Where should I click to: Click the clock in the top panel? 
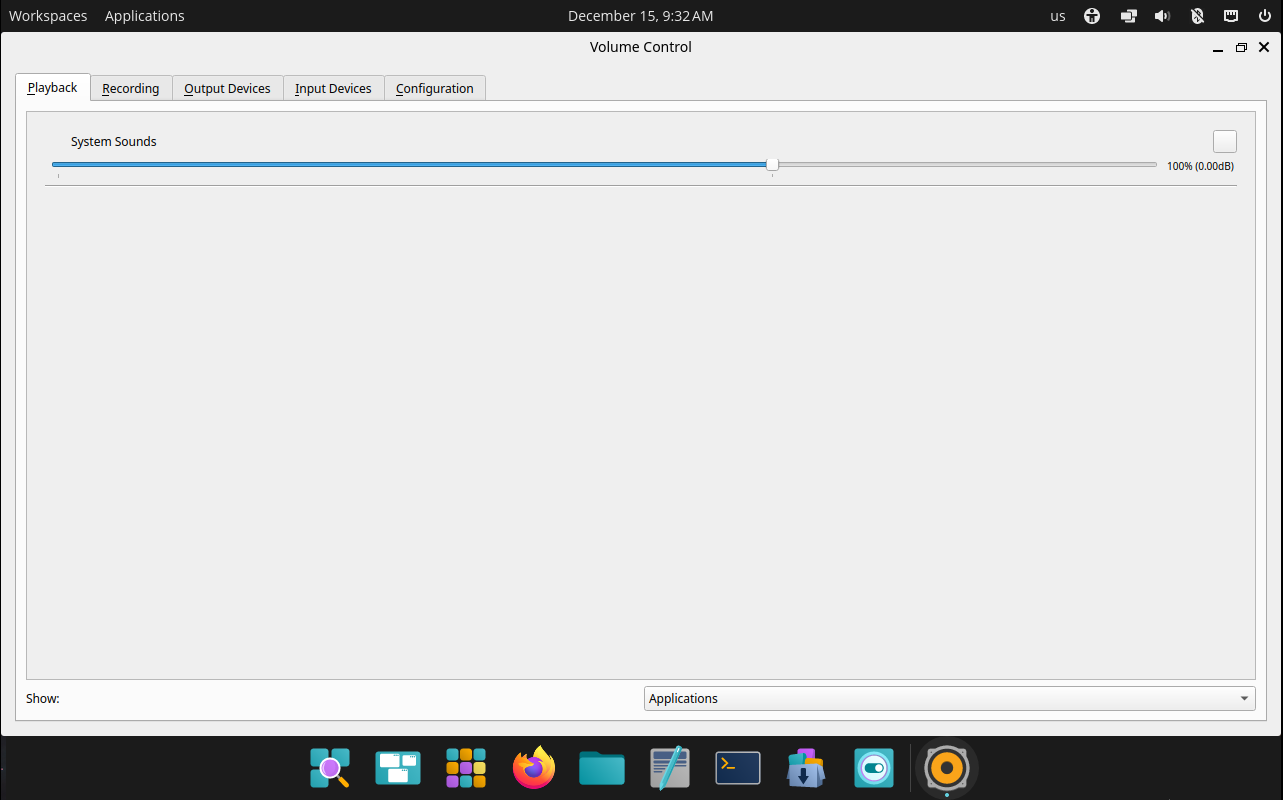[640, 16]
